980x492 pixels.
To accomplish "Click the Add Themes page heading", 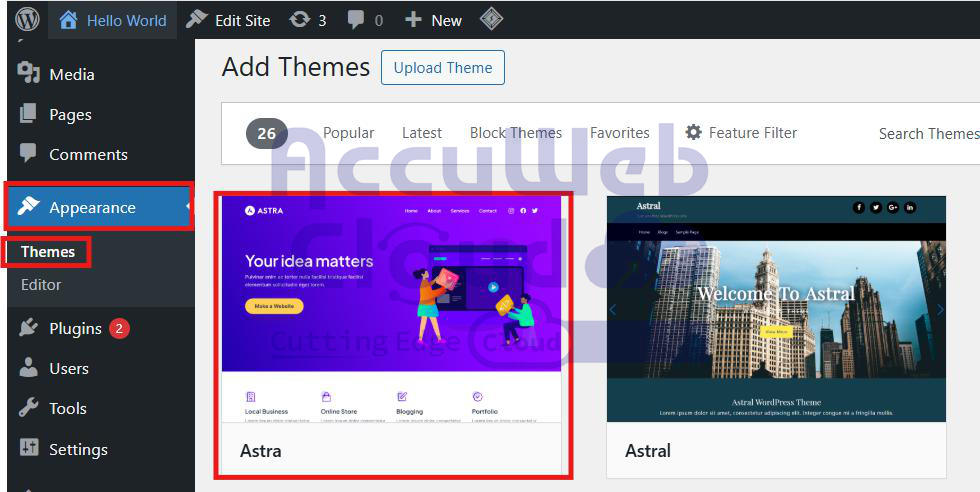I will 296,67.
